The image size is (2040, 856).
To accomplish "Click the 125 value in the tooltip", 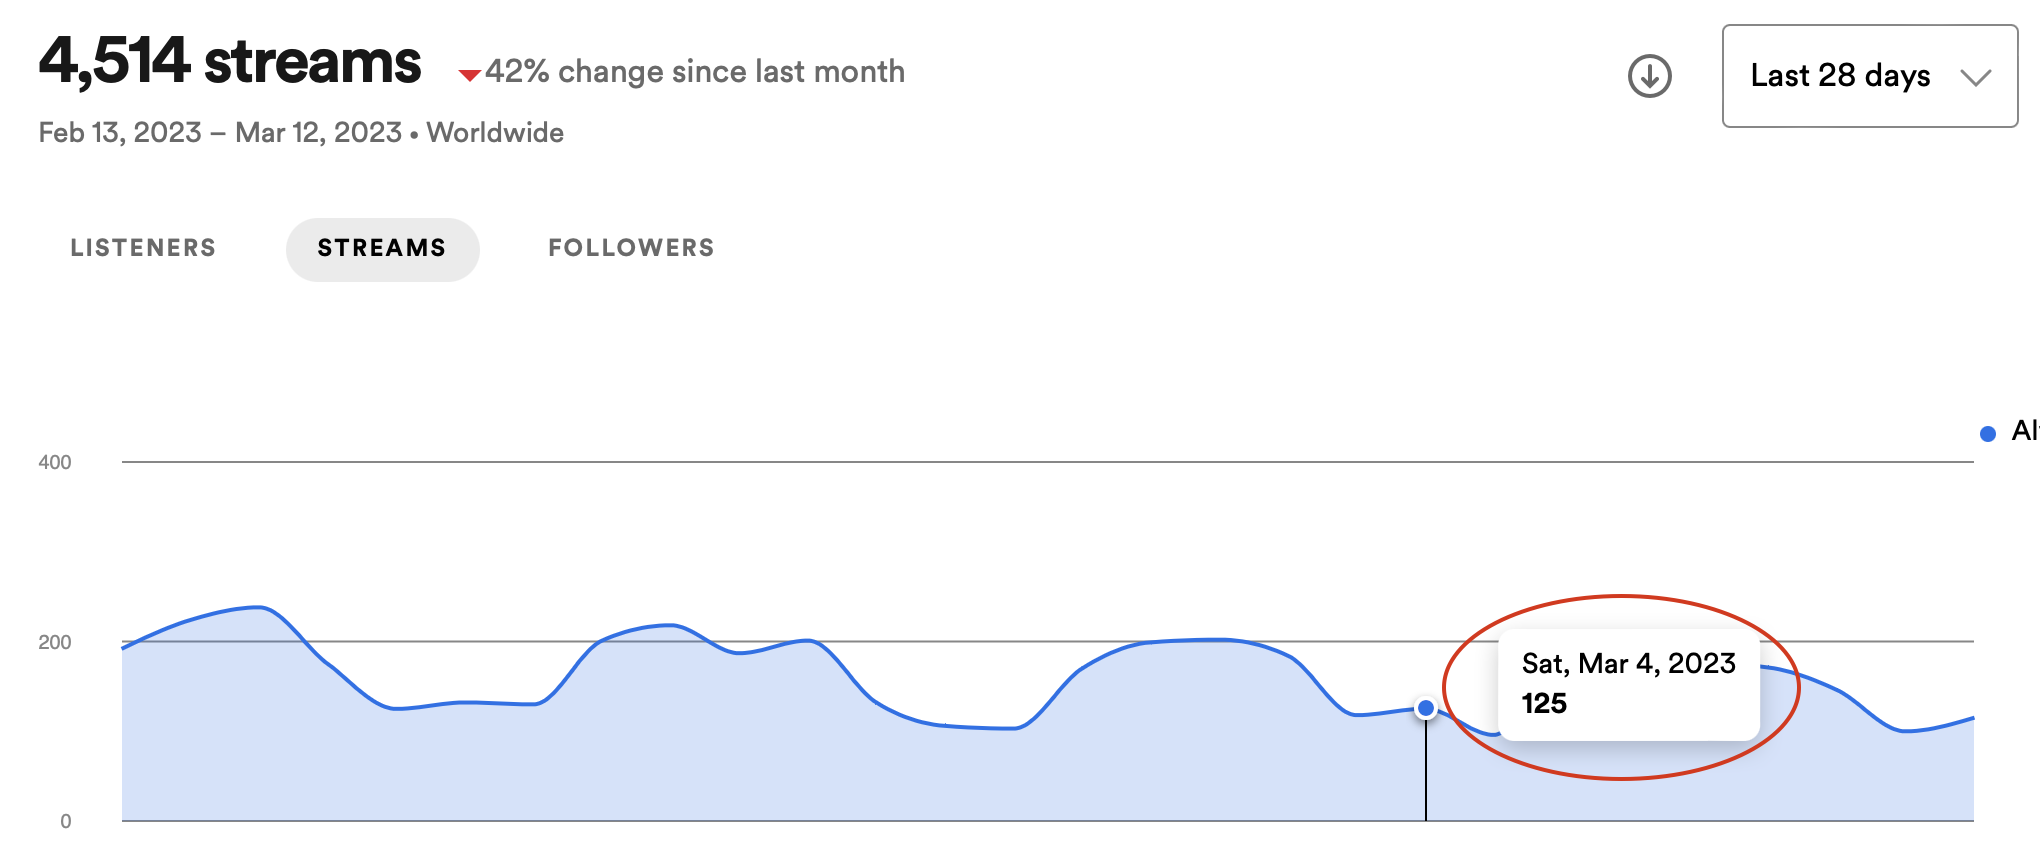I will 1544,703.
